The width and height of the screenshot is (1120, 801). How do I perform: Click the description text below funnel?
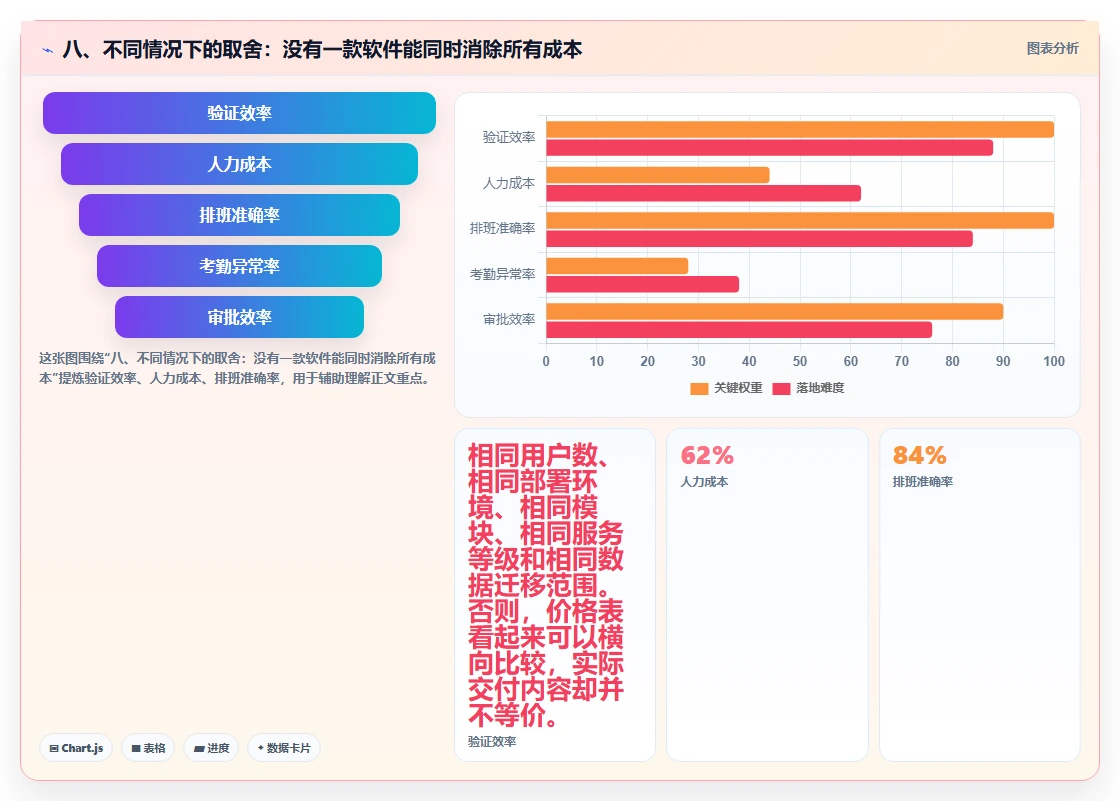(237, 368)
